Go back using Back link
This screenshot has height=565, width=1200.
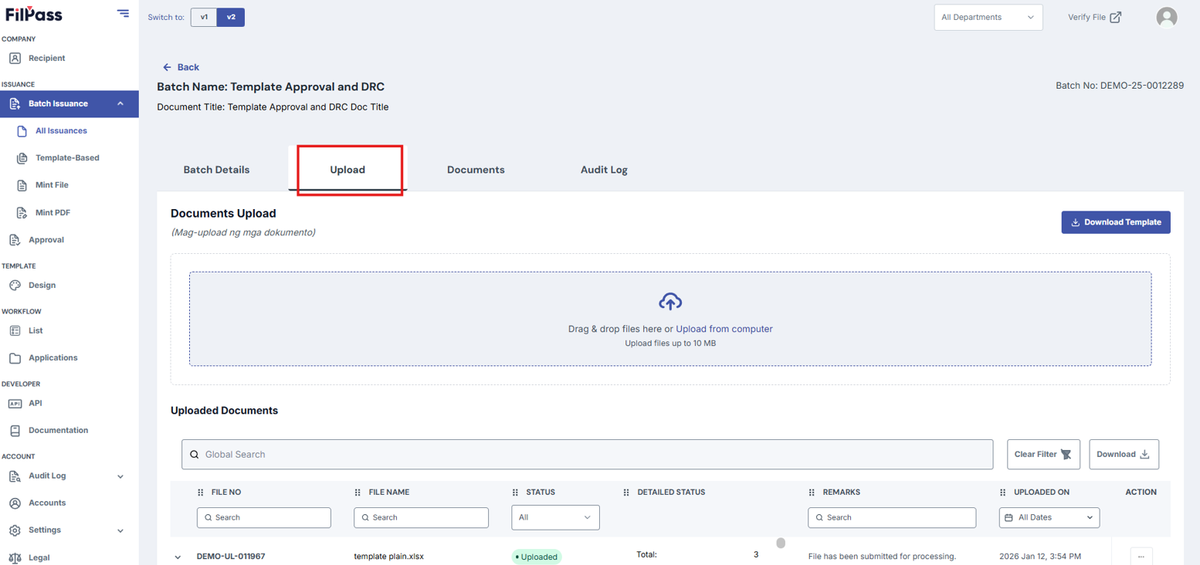pos(181,67)
